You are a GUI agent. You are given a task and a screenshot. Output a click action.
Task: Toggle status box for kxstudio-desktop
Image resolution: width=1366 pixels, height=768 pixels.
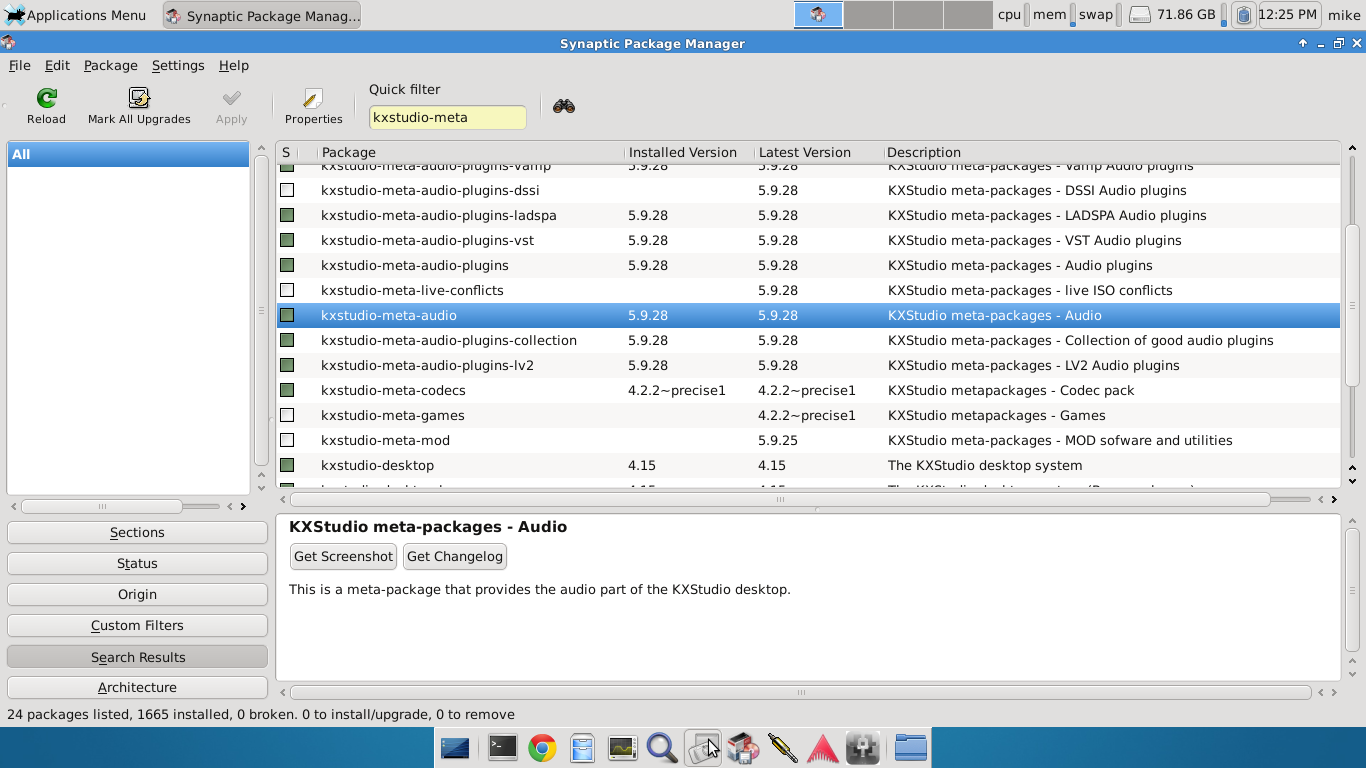[287, 465]
